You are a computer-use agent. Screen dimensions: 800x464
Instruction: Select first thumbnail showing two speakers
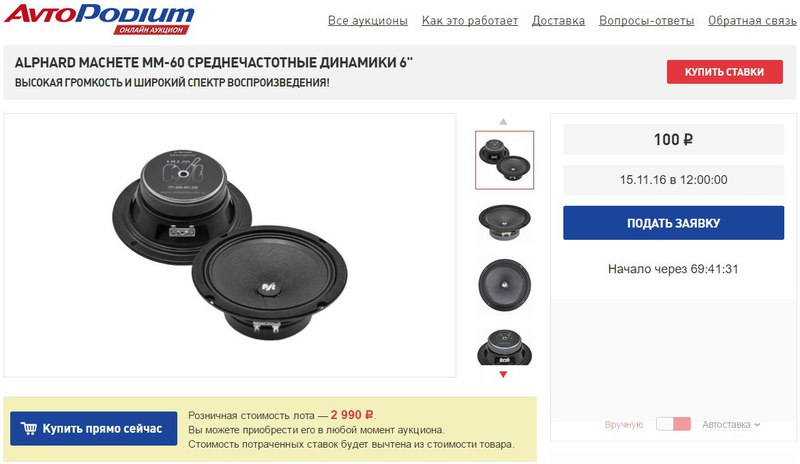tap(505, 160)
